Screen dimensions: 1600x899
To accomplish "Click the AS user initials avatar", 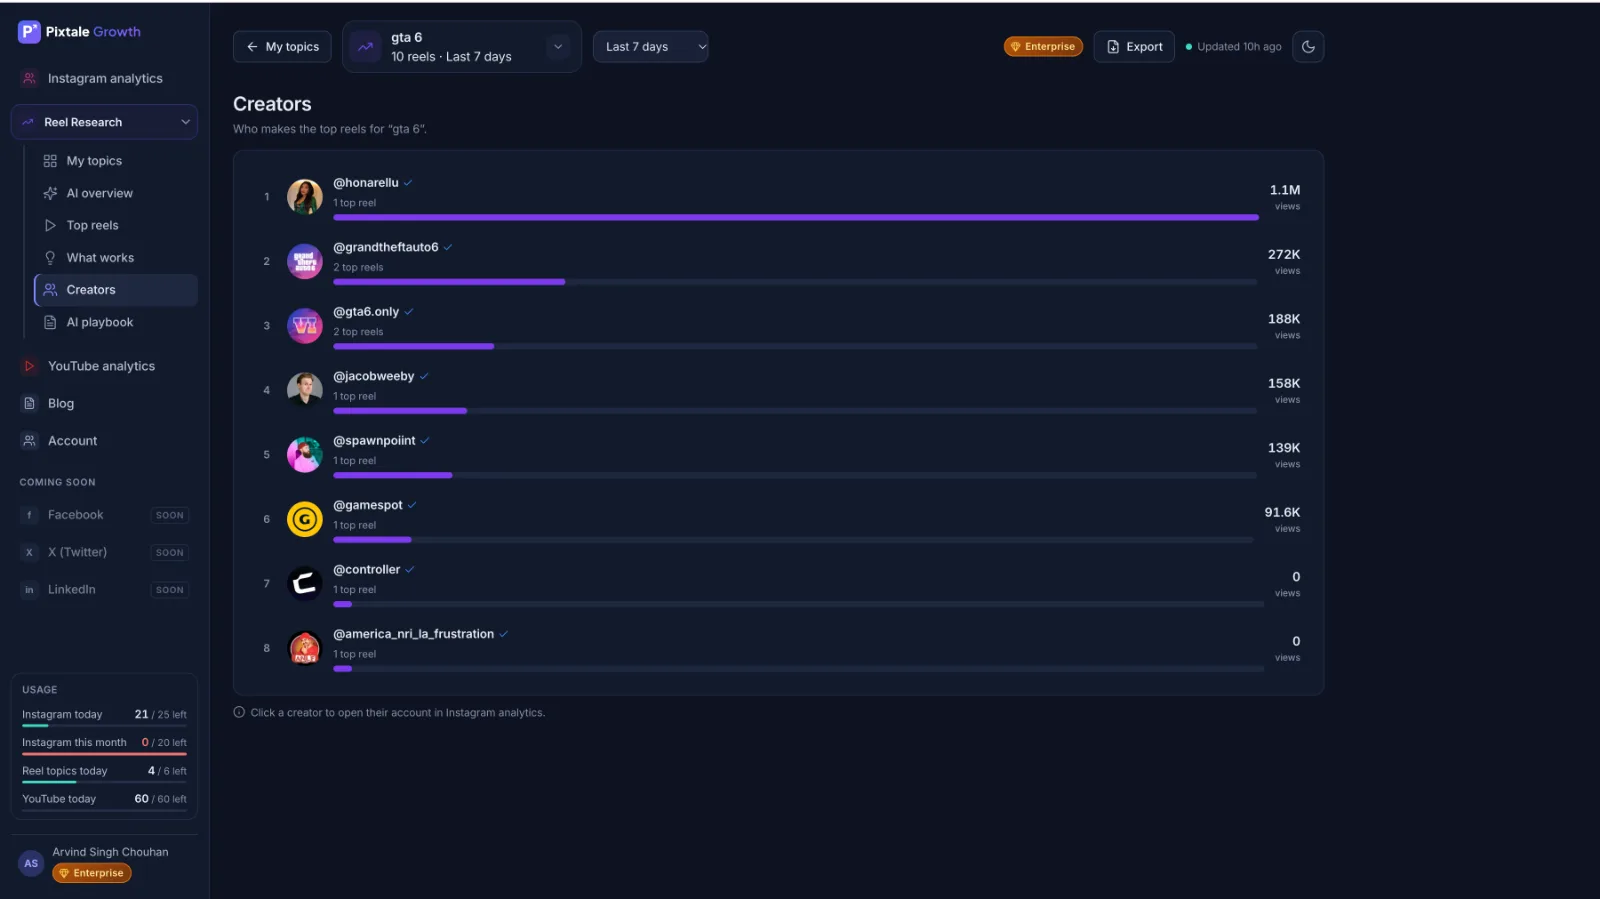I will coord(31,863).
